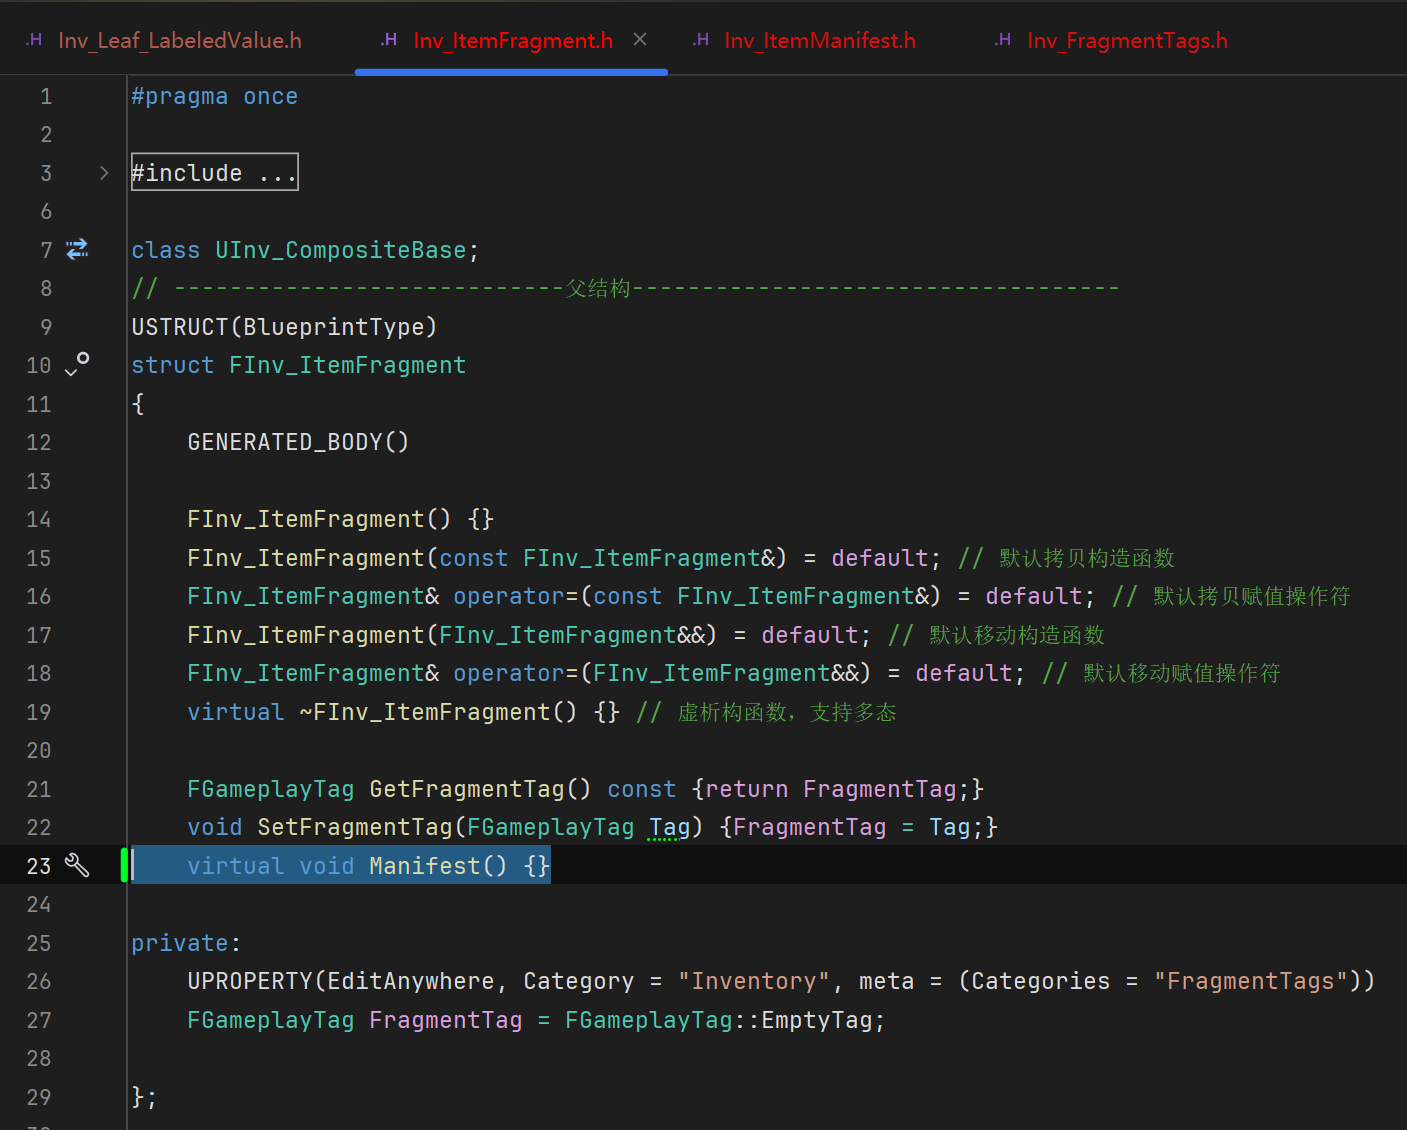Click the gutter marker icon beside line 10
1407x1130 pixels.
pos(77,364)
